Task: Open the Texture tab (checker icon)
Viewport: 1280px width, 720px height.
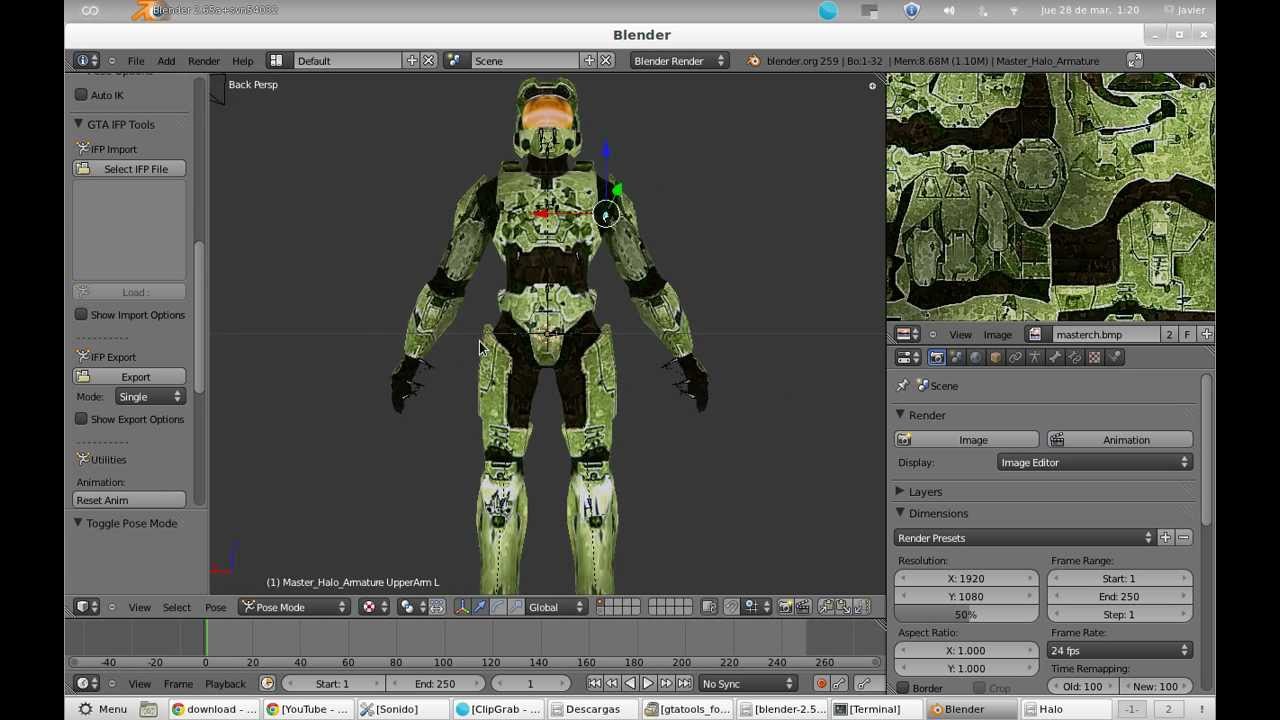Action: (1095, 357)
